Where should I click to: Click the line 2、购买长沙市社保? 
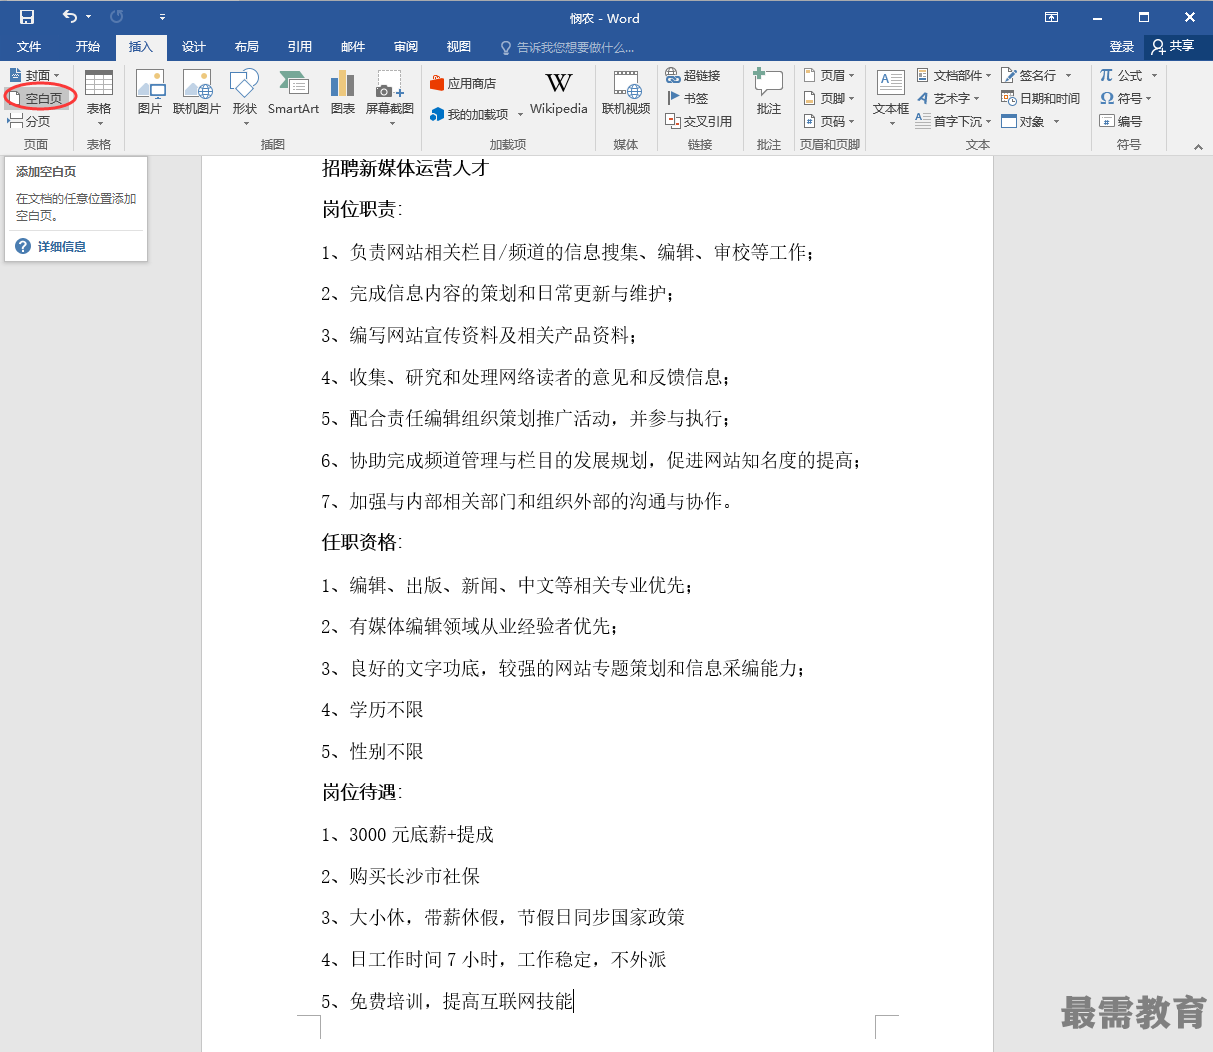pyautogui.click(x=400, y=876)
